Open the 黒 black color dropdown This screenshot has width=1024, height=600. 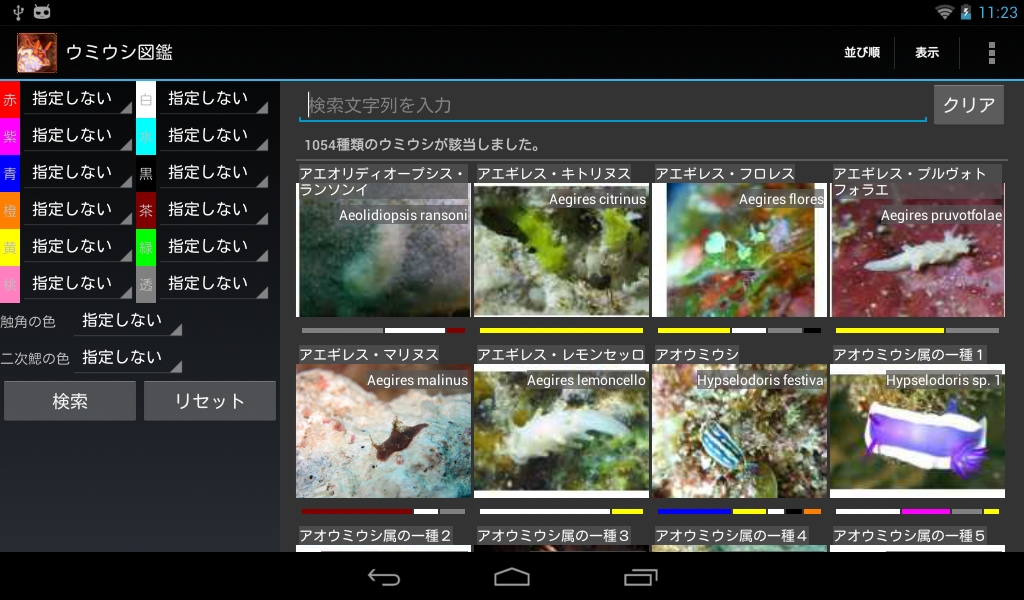pos(214,173)
